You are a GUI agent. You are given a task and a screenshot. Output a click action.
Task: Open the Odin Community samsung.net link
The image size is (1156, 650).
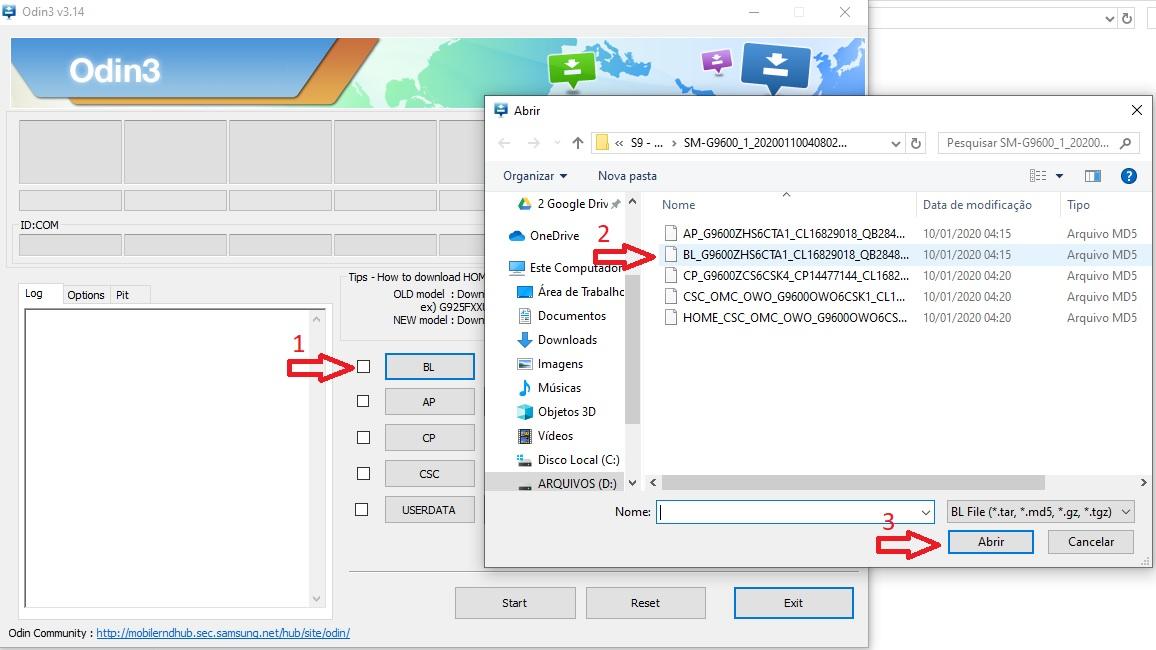[x=223, y=633]
